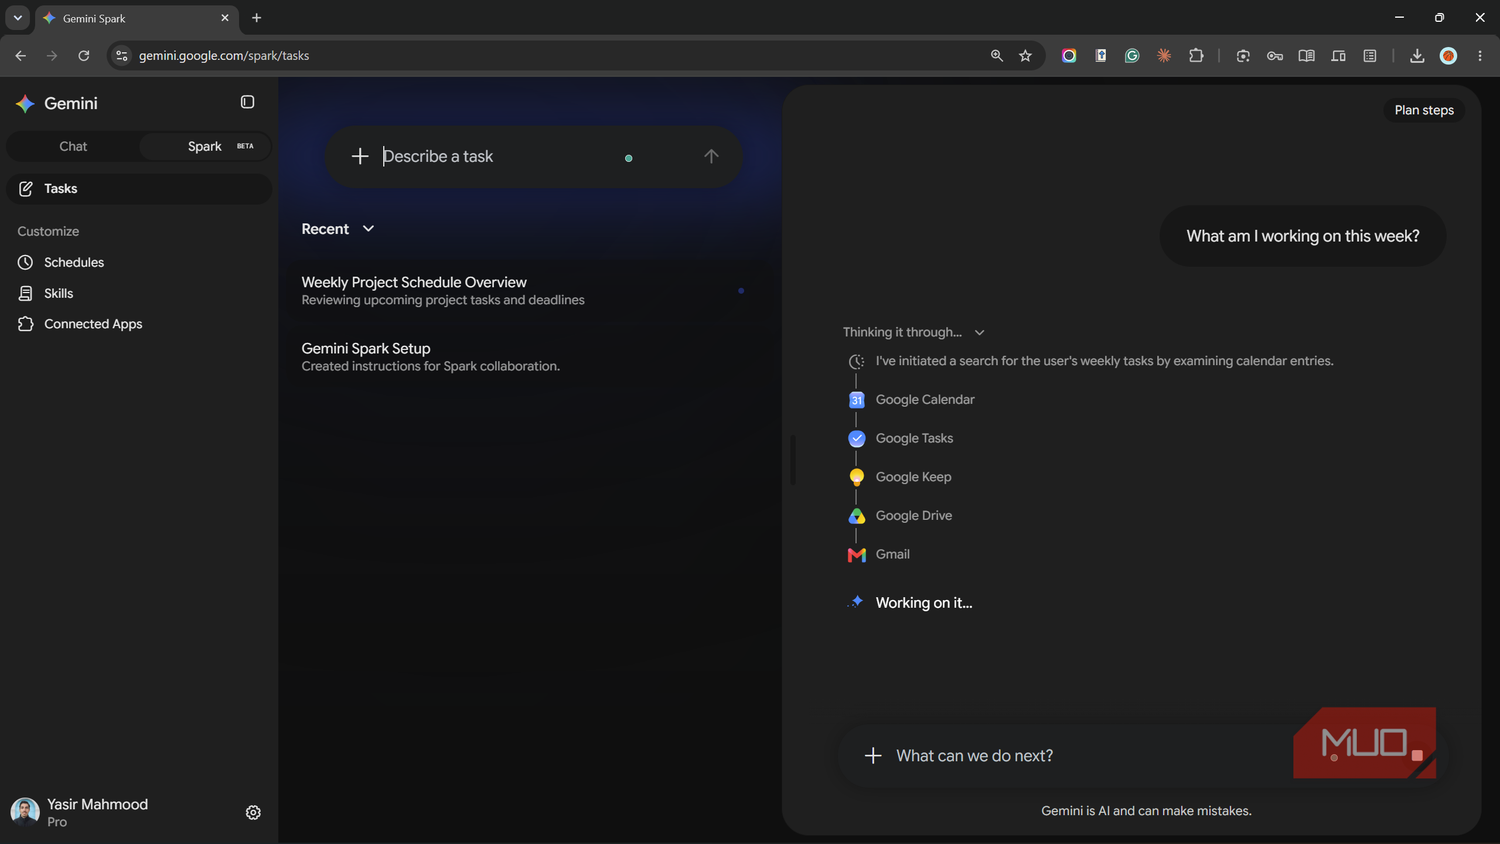1500x844 pixels.
Task: Open Chrome three-dot menu
Action: point(1480,56)
